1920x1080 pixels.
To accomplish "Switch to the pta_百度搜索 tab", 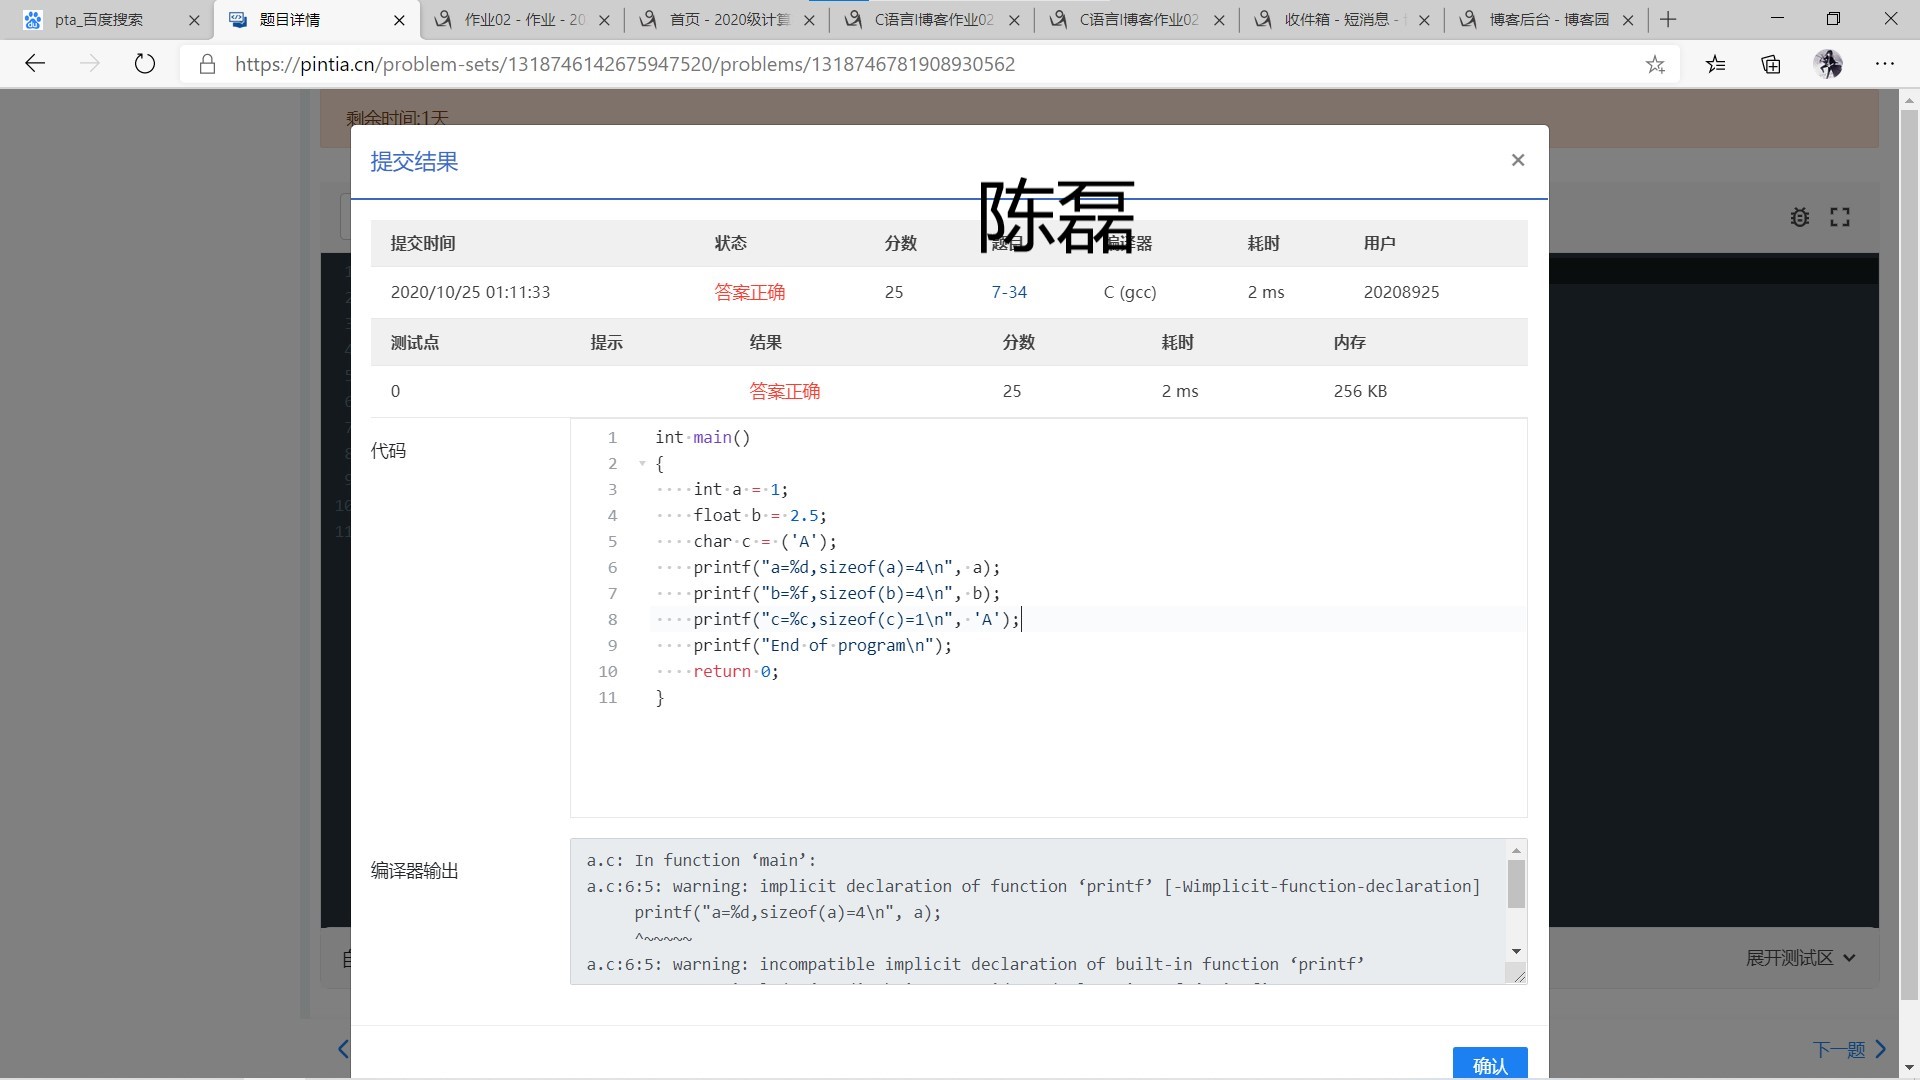I will coord(100,19).
